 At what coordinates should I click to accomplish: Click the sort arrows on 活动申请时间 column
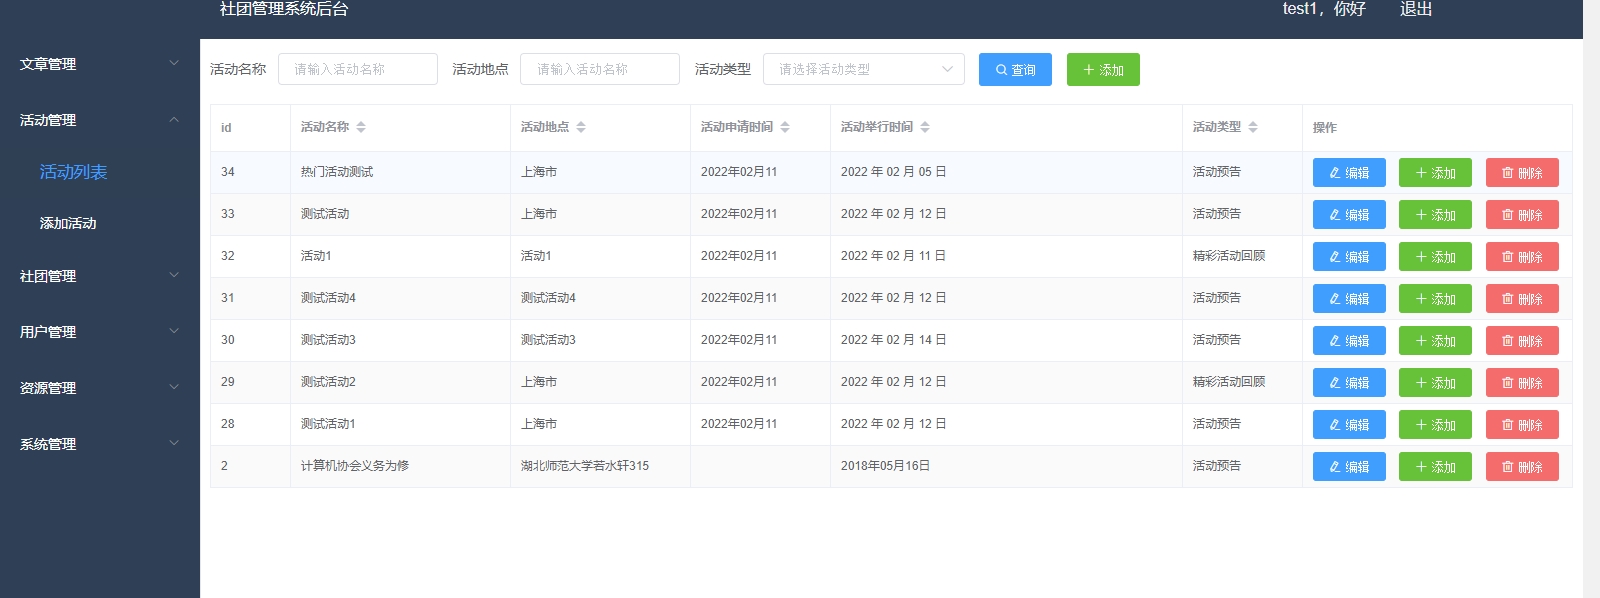[x=785, y=127]
